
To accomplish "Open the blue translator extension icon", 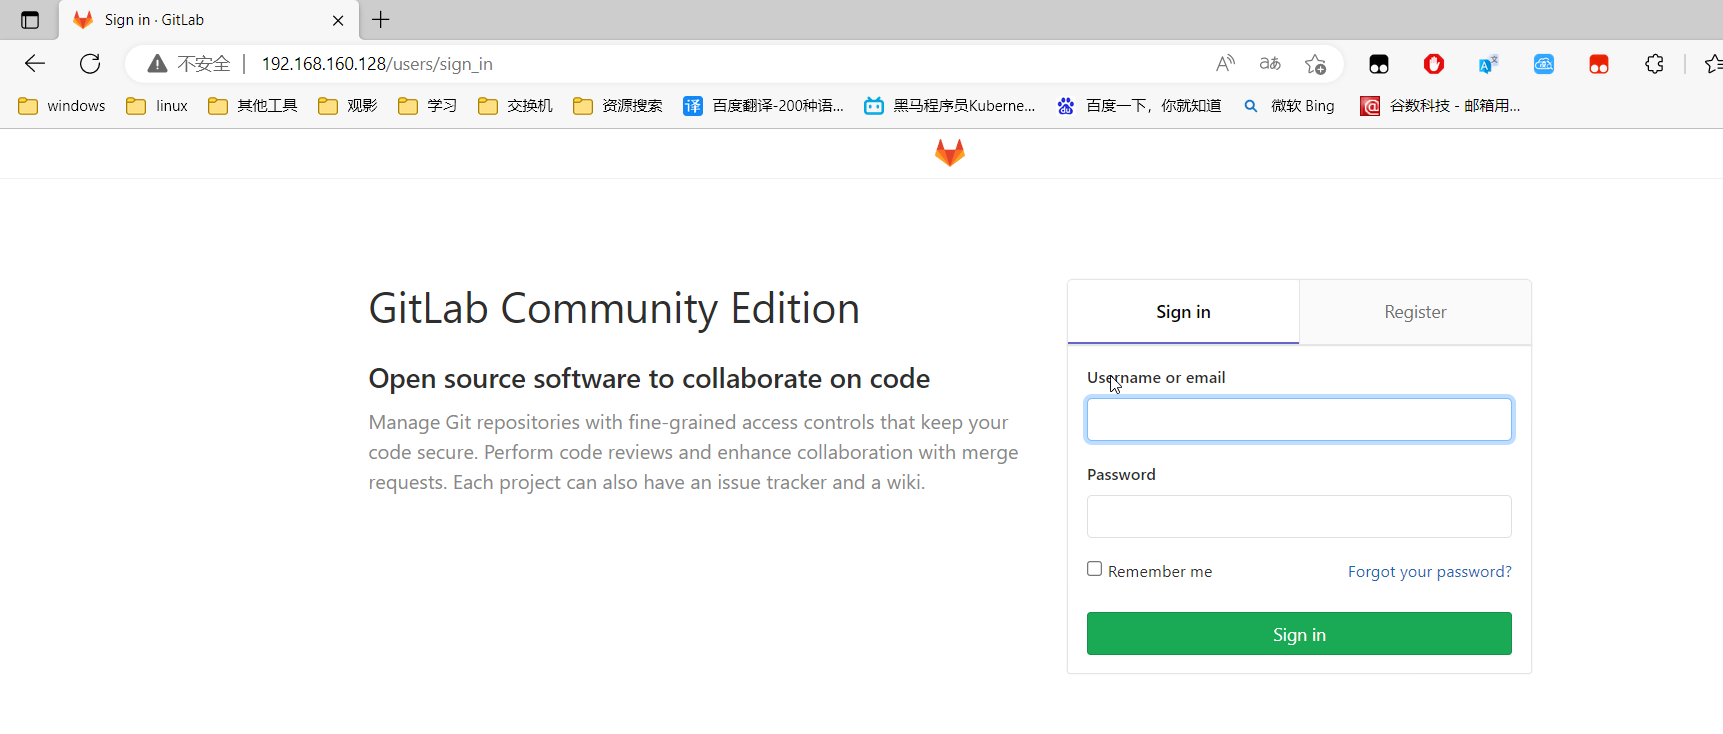I will 1489,64.
